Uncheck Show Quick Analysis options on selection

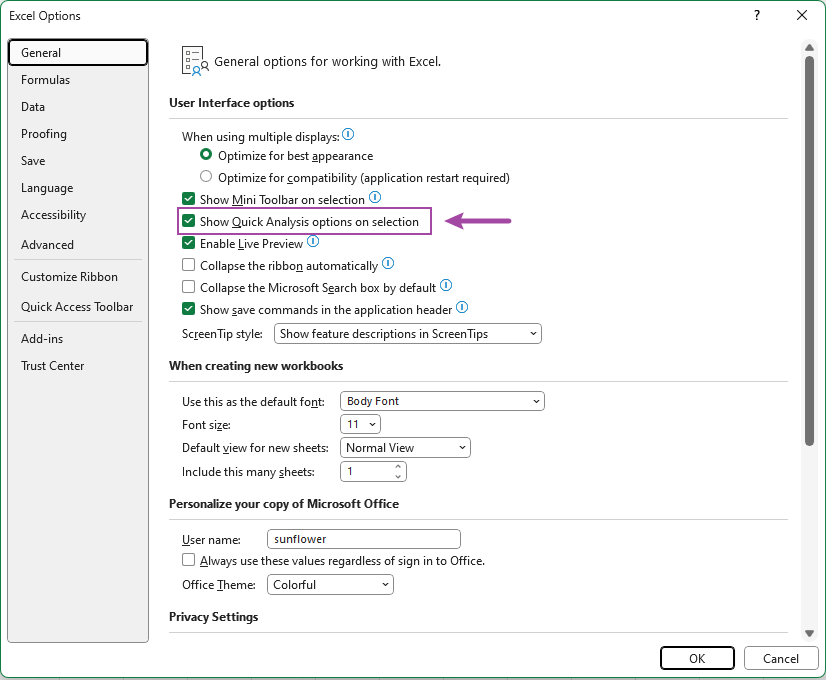tap(188, 221)
